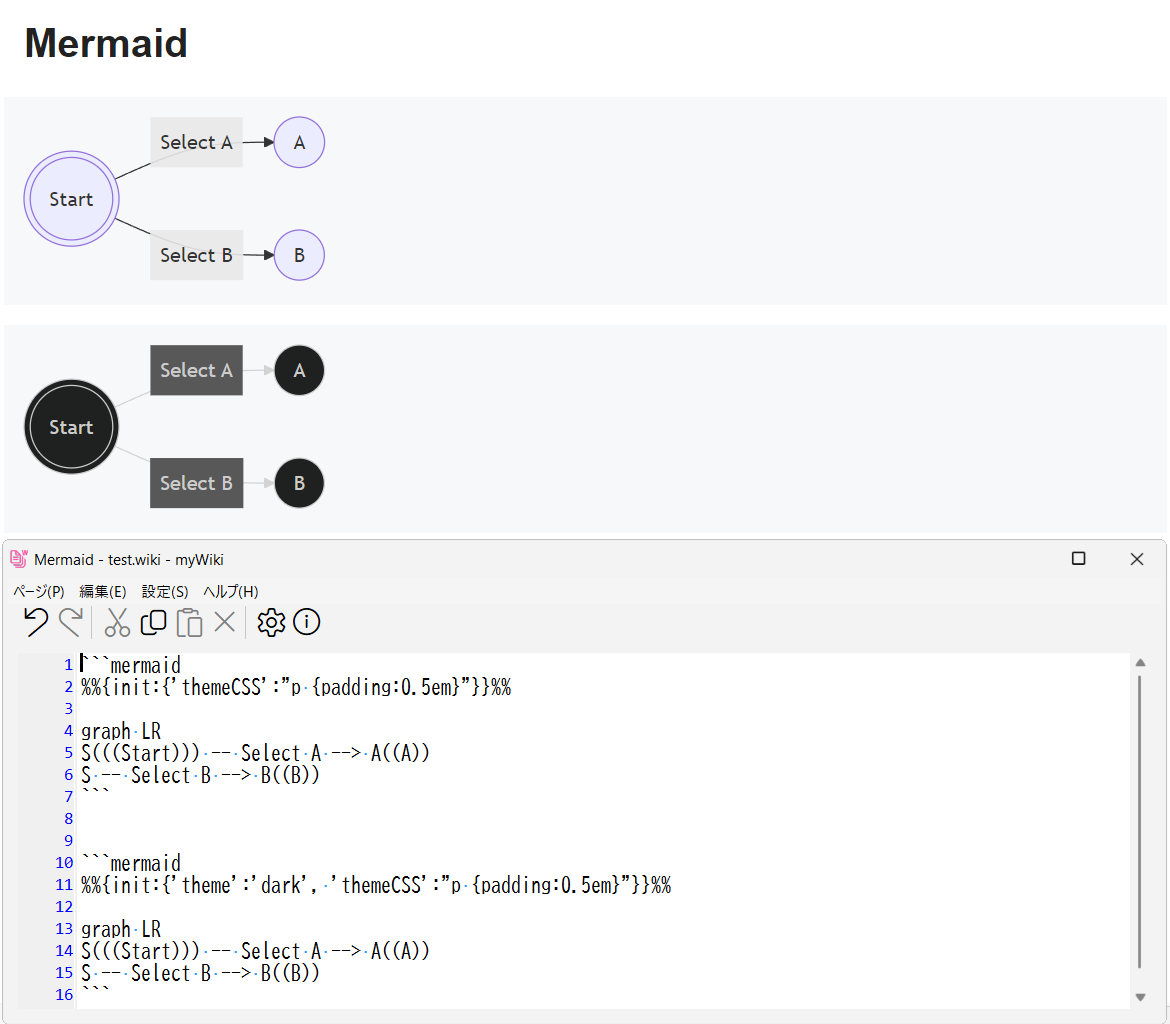The width and height of the screenshot is (1170, 1024).
Task: Click line 4 text graph LR
Action: [121, 731]
